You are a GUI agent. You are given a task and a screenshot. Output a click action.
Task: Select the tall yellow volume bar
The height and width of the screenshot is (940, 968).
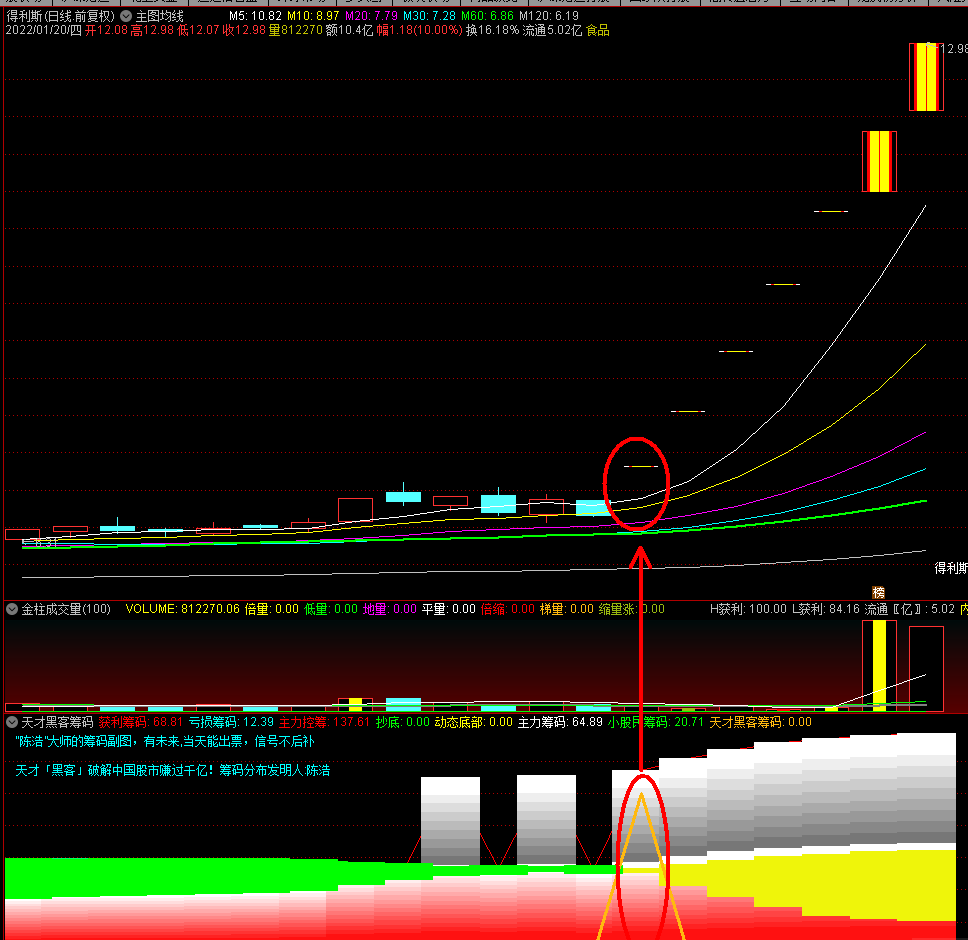point(879,665)
